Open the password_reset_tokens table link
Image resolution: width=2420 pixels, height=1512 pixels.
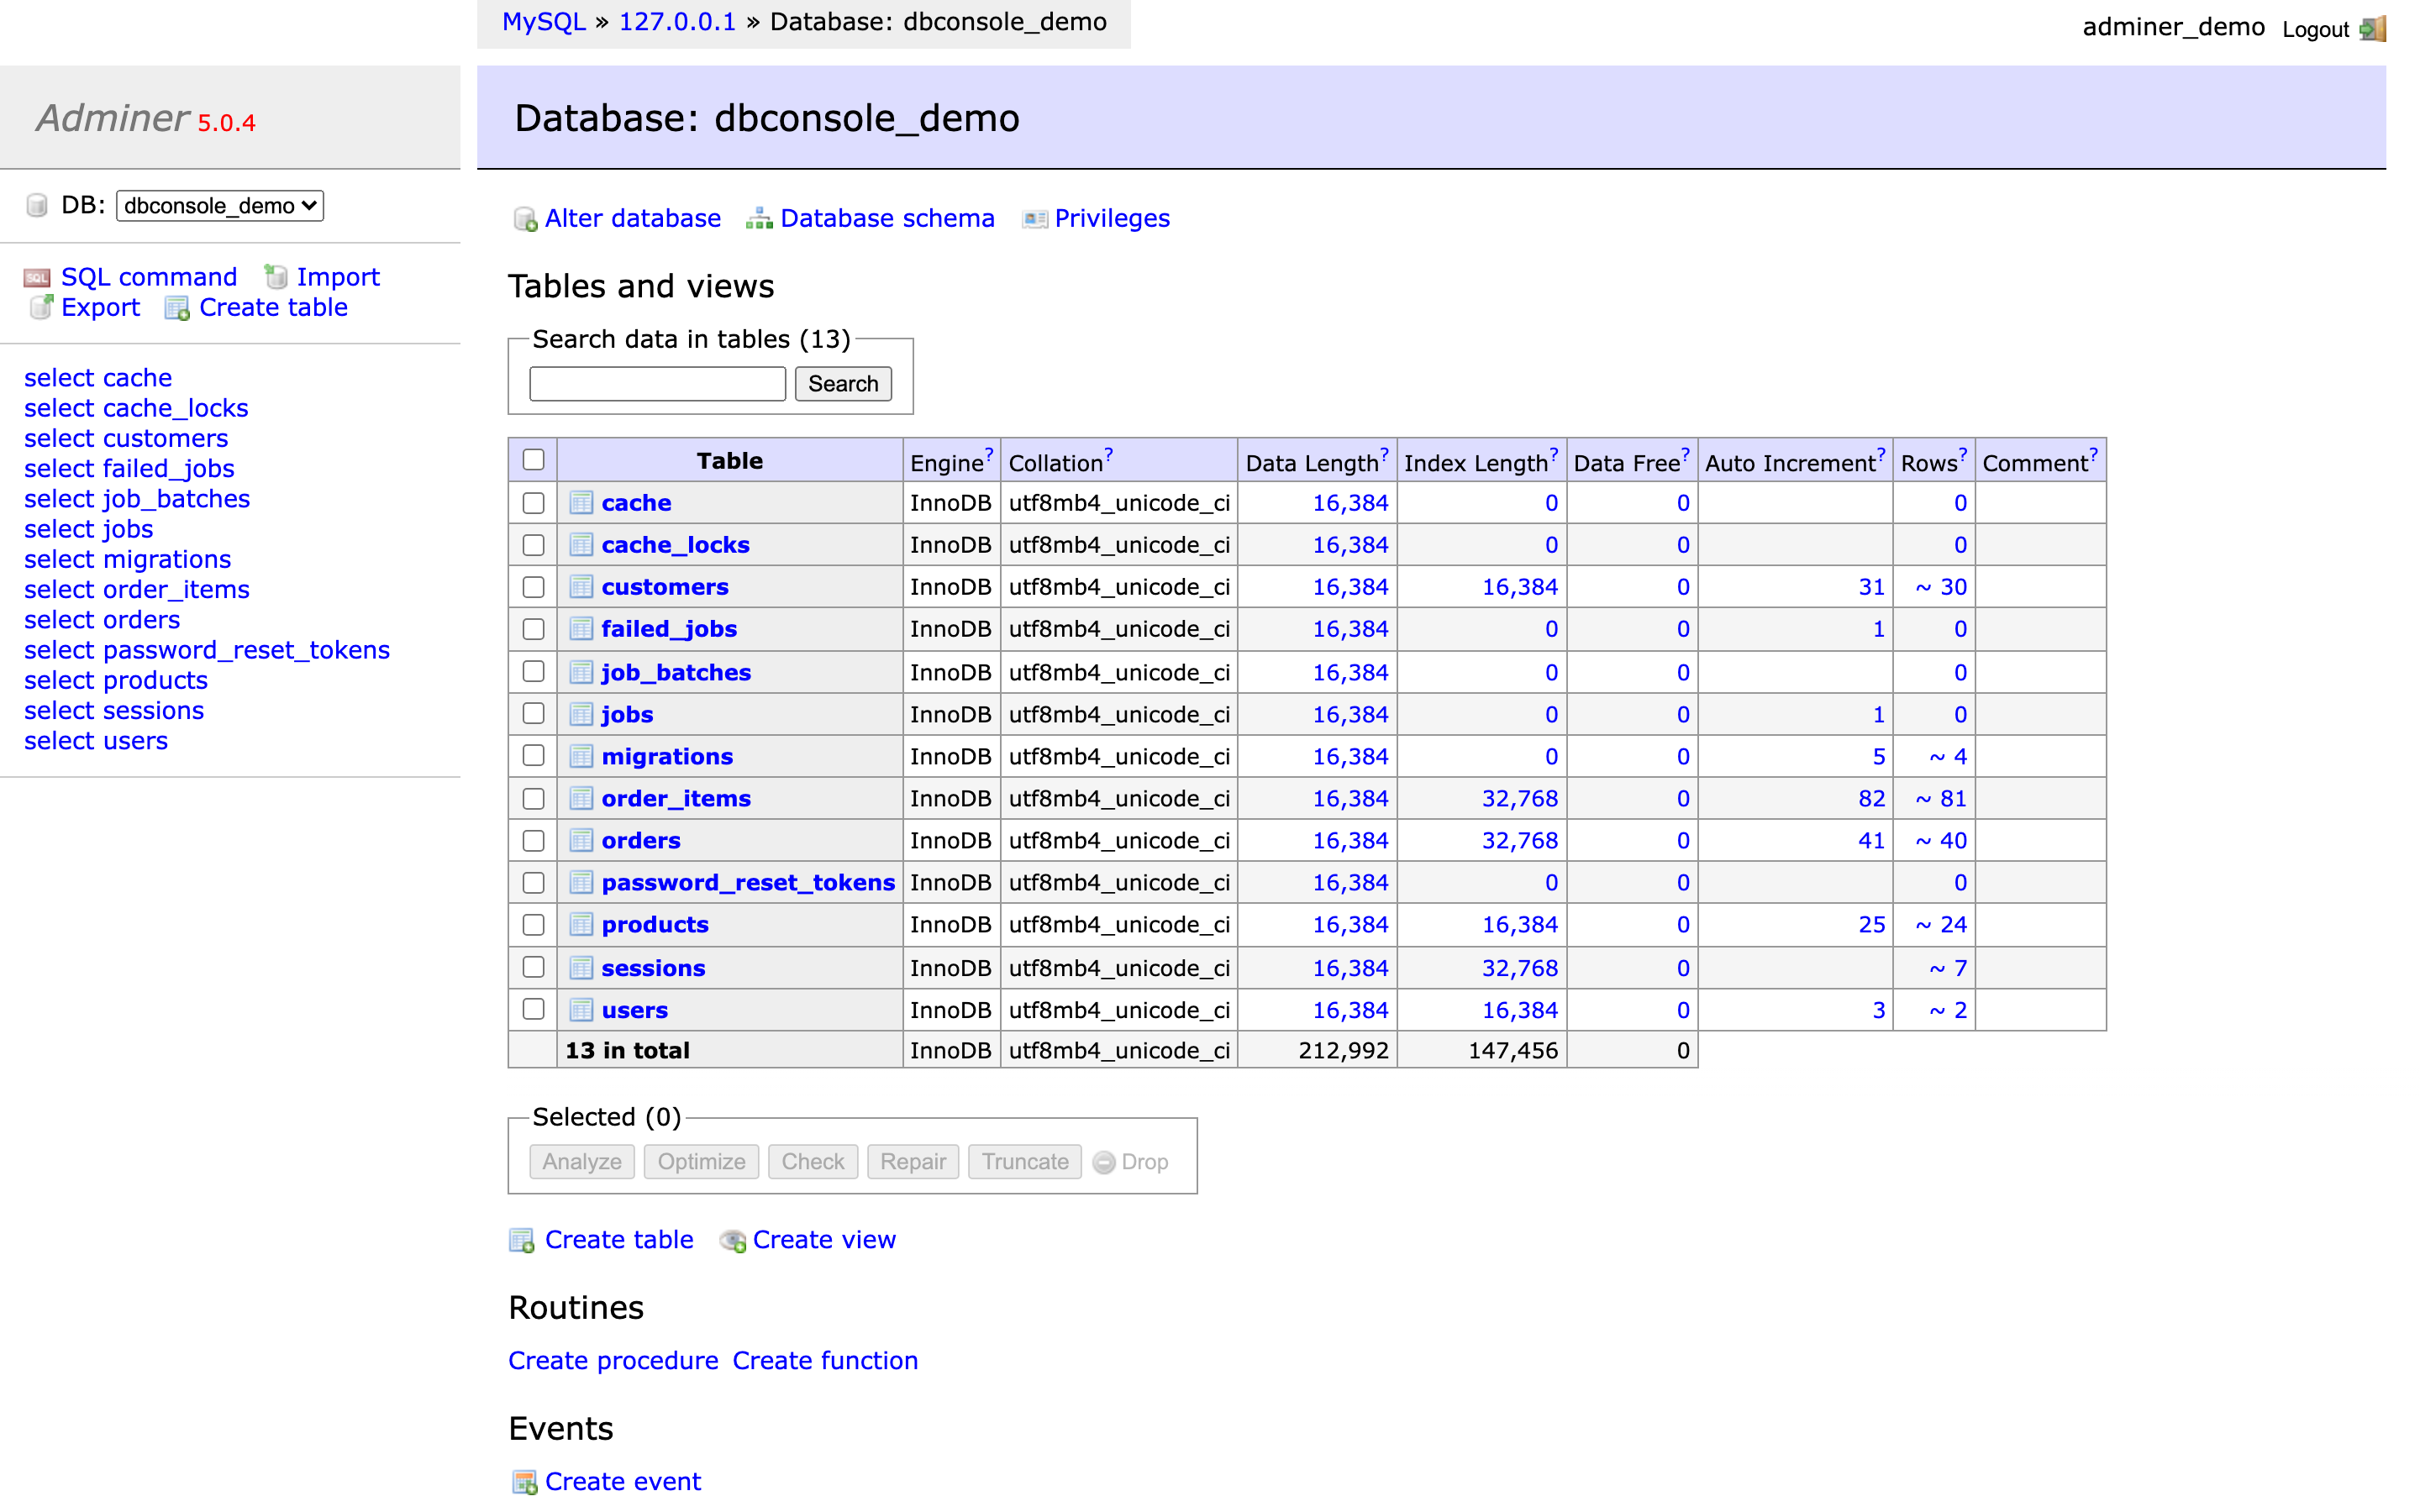pyautogui.click(x=748, y=882)
